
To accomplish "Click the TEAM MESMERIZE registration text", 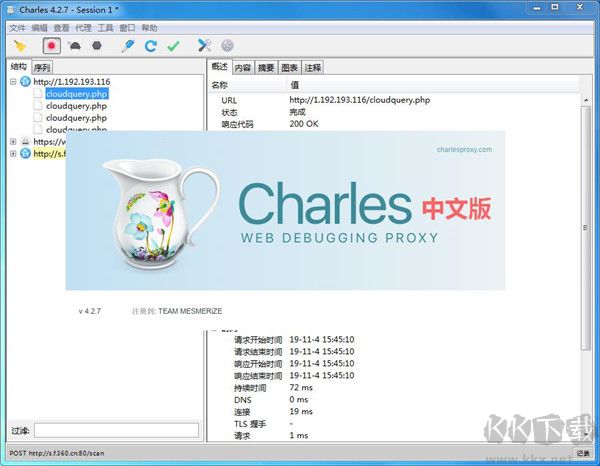I will 190,311.
